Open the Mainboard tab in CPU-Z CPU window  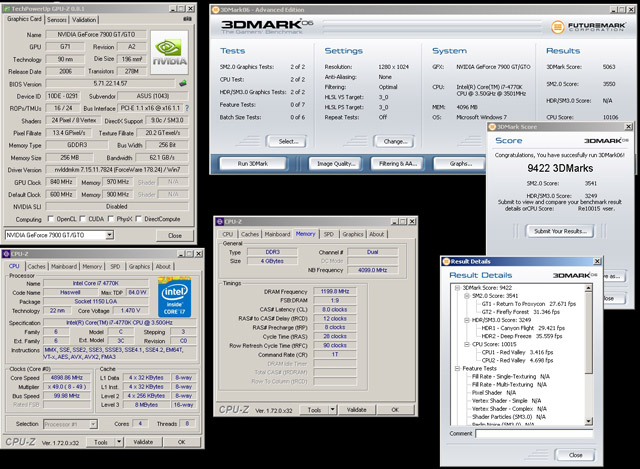pos(64,267)
